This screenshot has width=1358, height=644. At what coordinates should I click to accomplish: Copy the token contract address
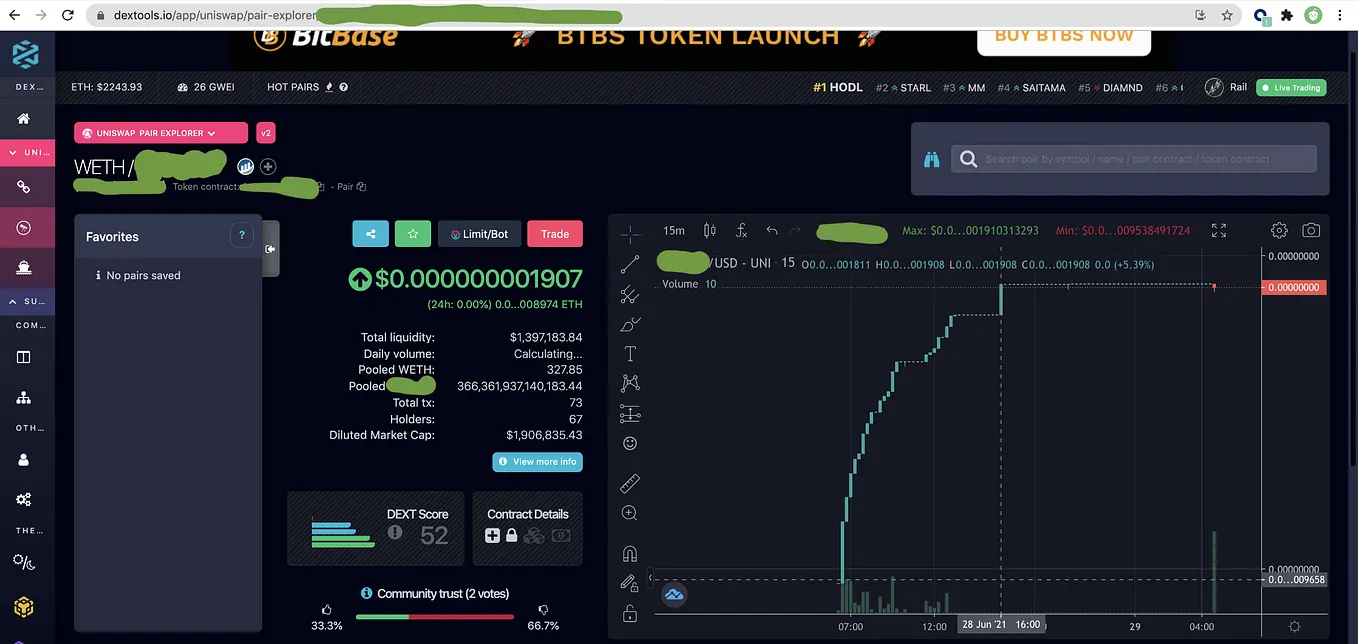(321, 187)
